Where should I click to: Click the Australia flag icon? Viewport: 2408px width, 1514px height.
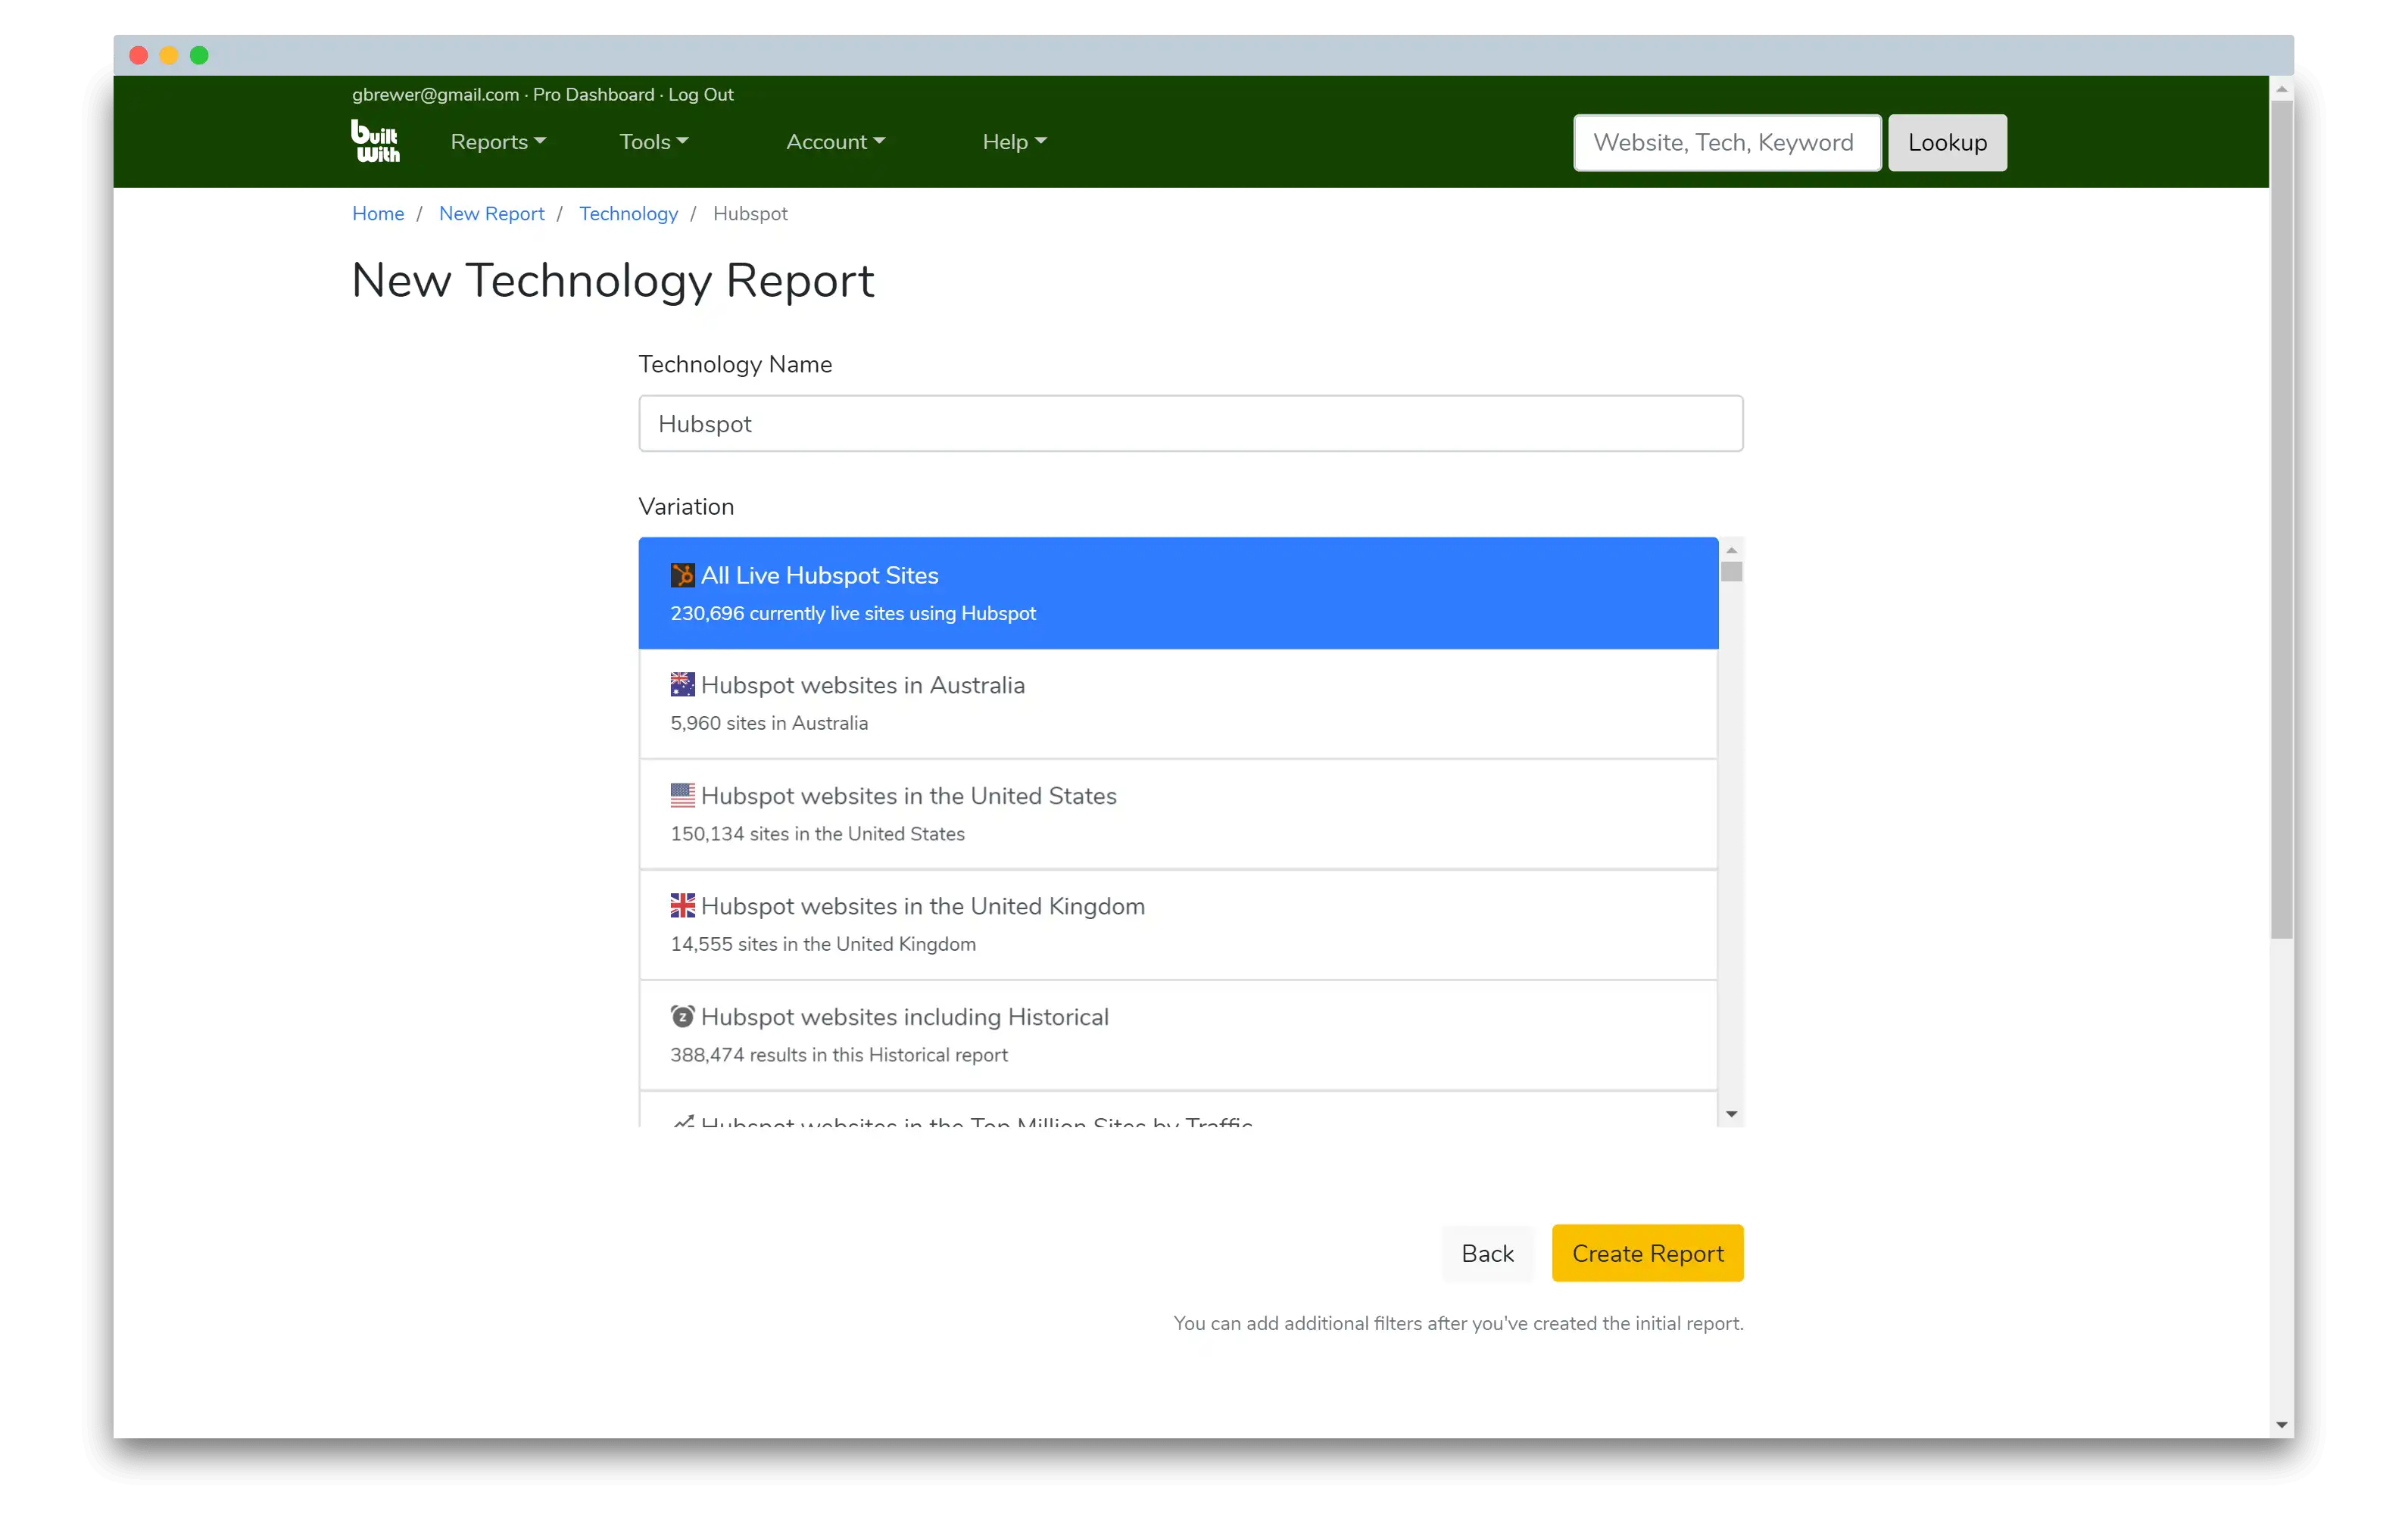682,684
